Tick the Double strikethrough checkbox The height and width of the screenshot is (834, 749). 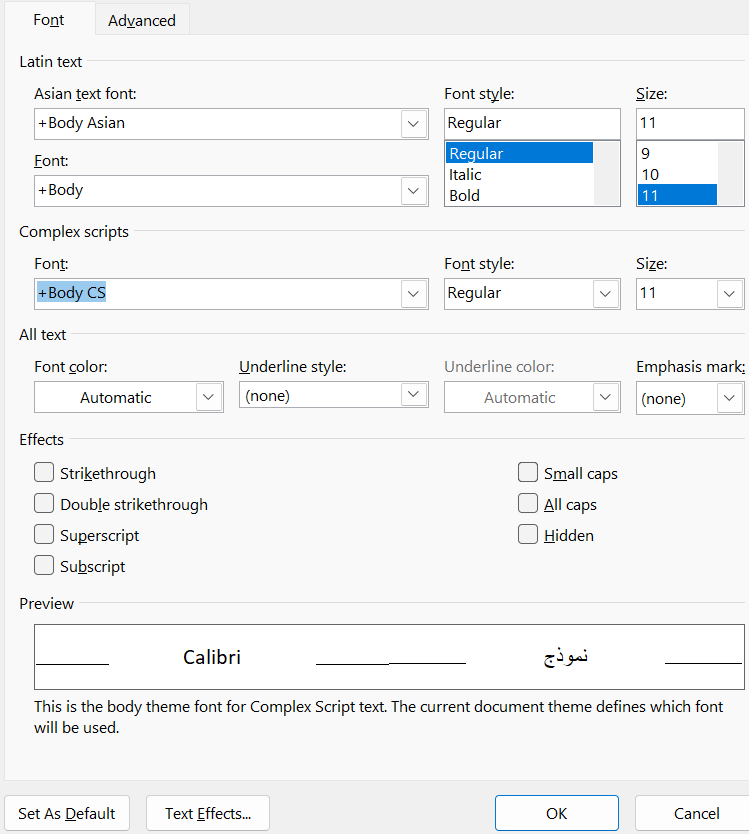[x=44, y=503]
